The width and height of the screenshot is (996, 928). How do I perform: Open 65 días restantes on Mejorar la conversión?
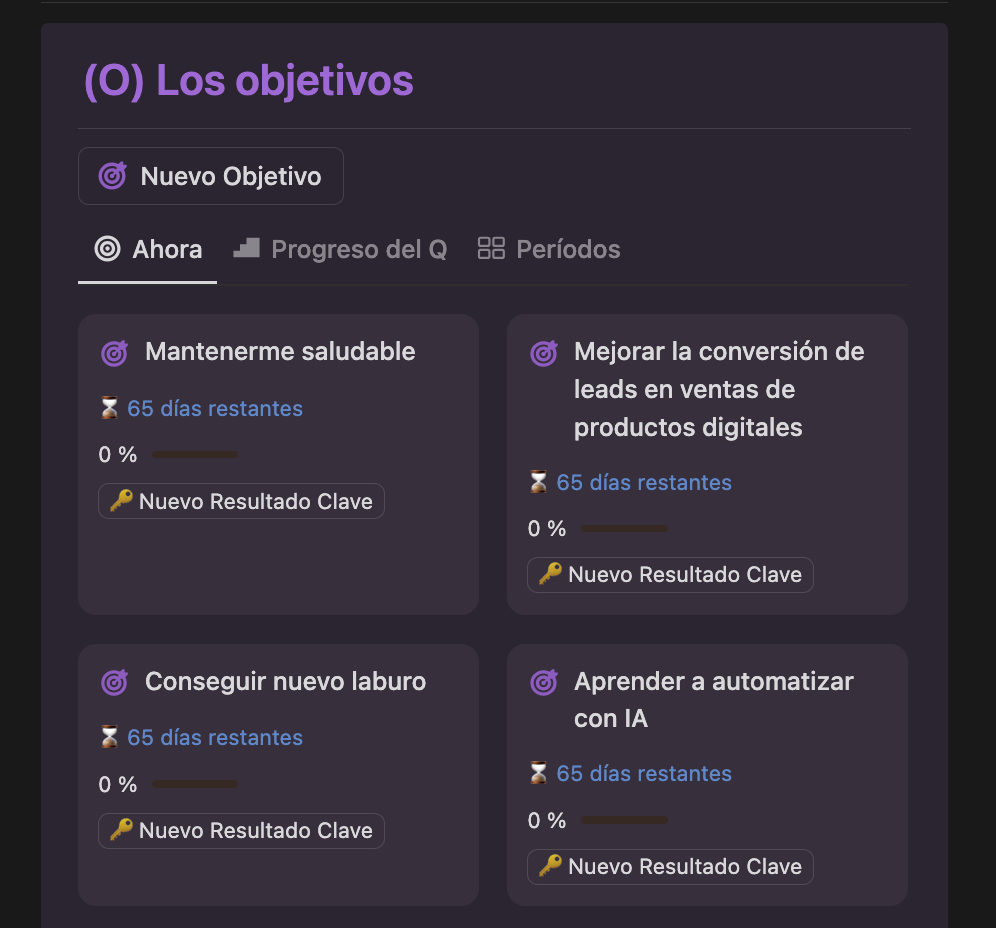coord(643,482)
